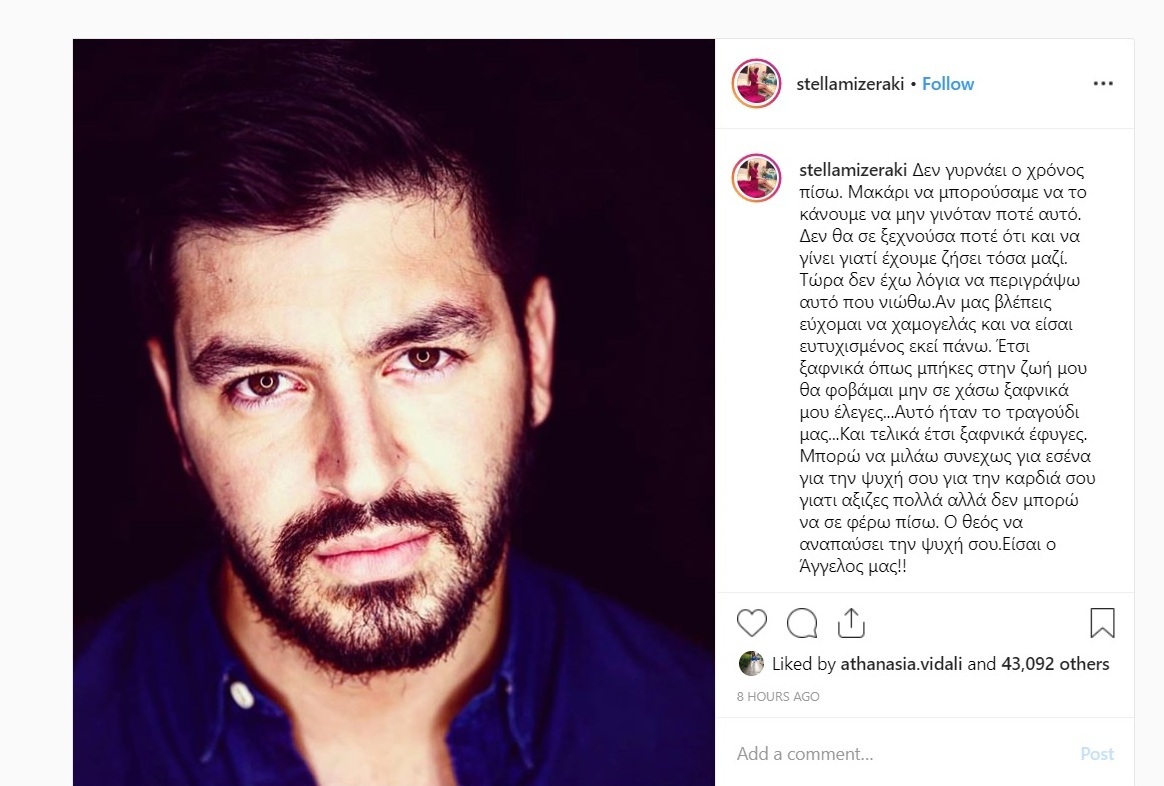Save the post with the bookmark icon
This screenshot has height=786, width=1164.
1102,623
